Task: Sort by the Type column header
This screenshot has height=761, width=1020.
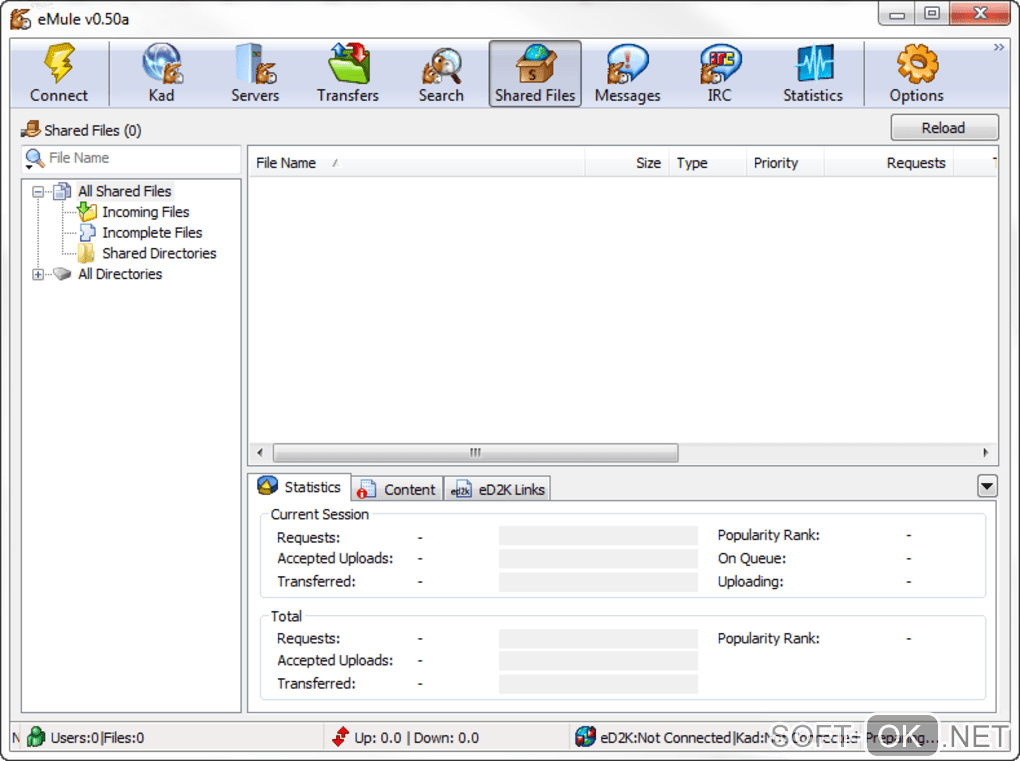Action: (707, 163)
